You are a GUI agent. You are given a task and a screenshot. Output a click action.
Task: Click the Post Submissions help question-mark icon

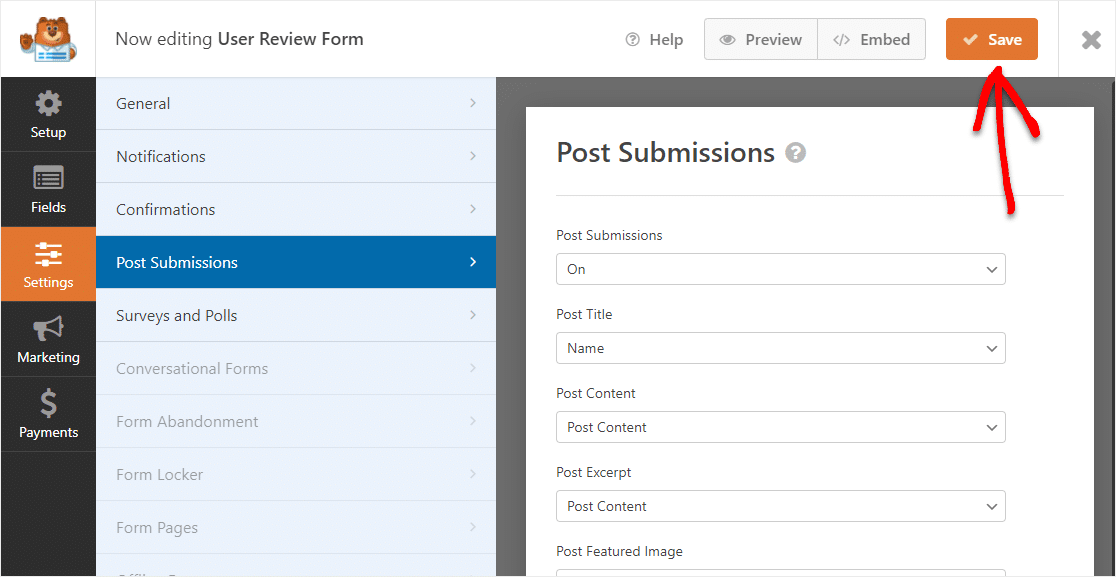coord(795,153)
